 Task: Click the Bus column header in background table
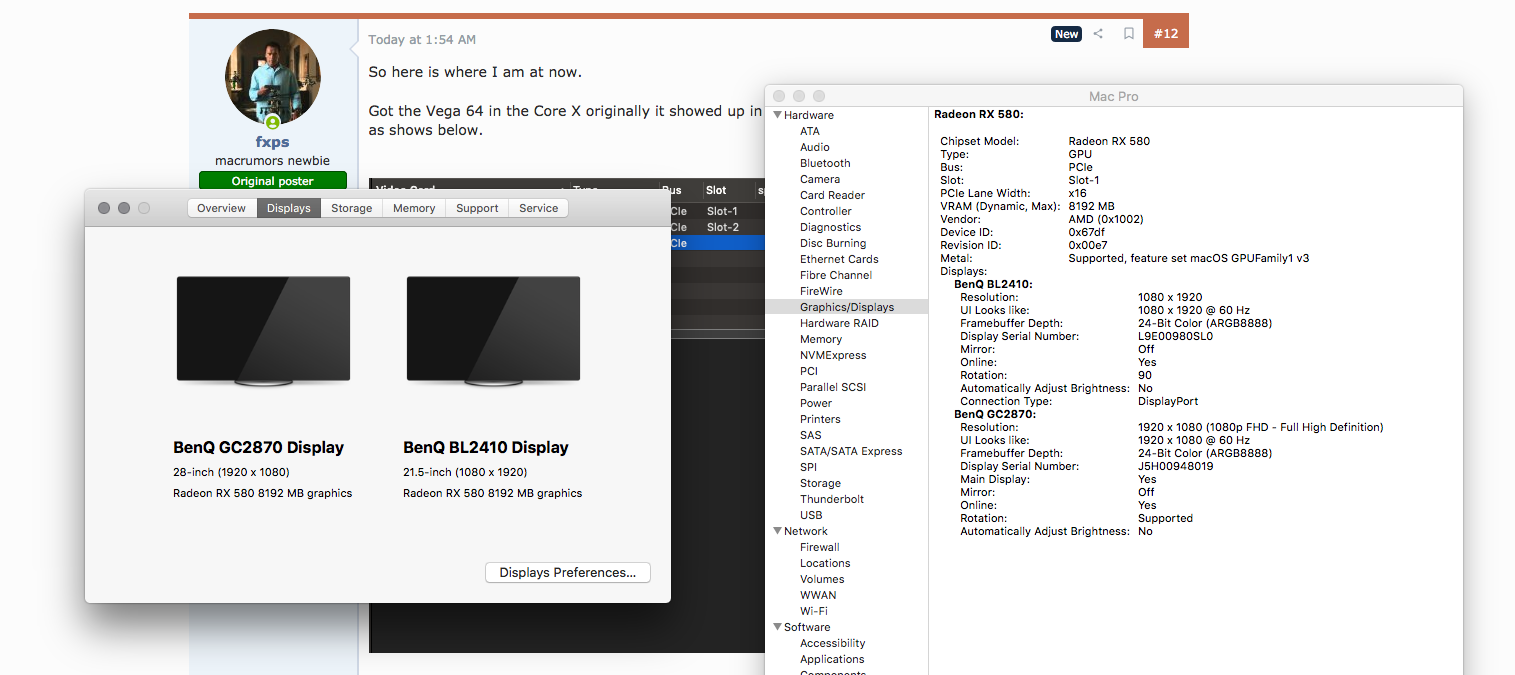point(671,190)
